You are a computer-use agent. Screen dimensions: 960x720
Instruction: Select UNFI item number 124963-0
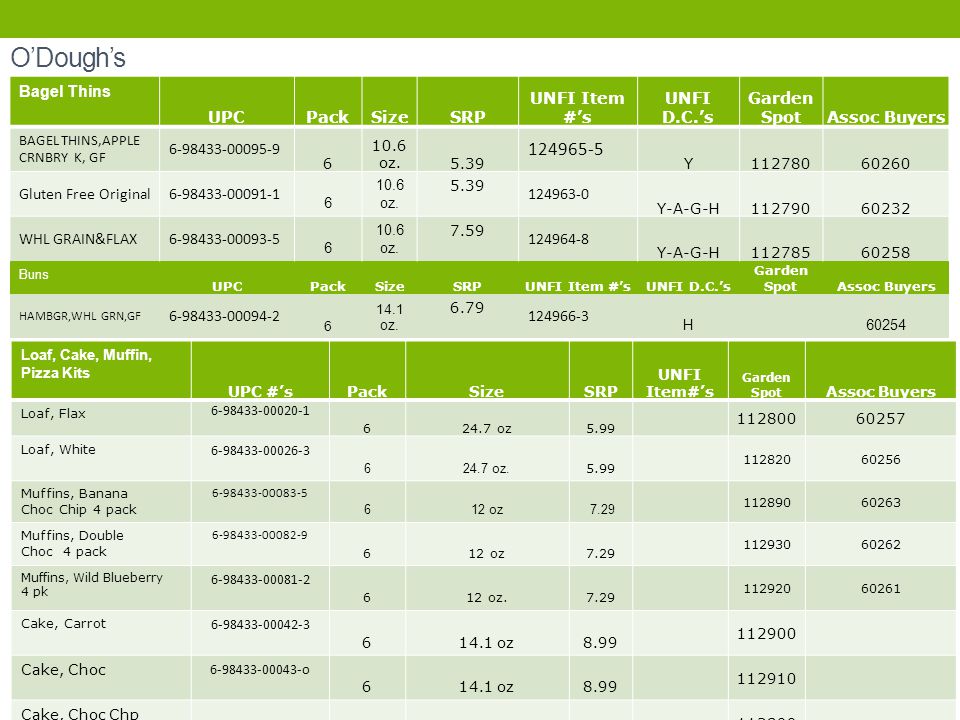click(x=558, y=194)
